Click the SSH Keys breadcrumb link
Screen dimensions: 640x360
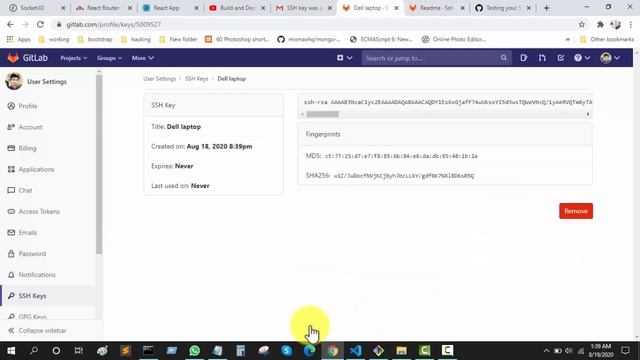click(x=197, y=79)
